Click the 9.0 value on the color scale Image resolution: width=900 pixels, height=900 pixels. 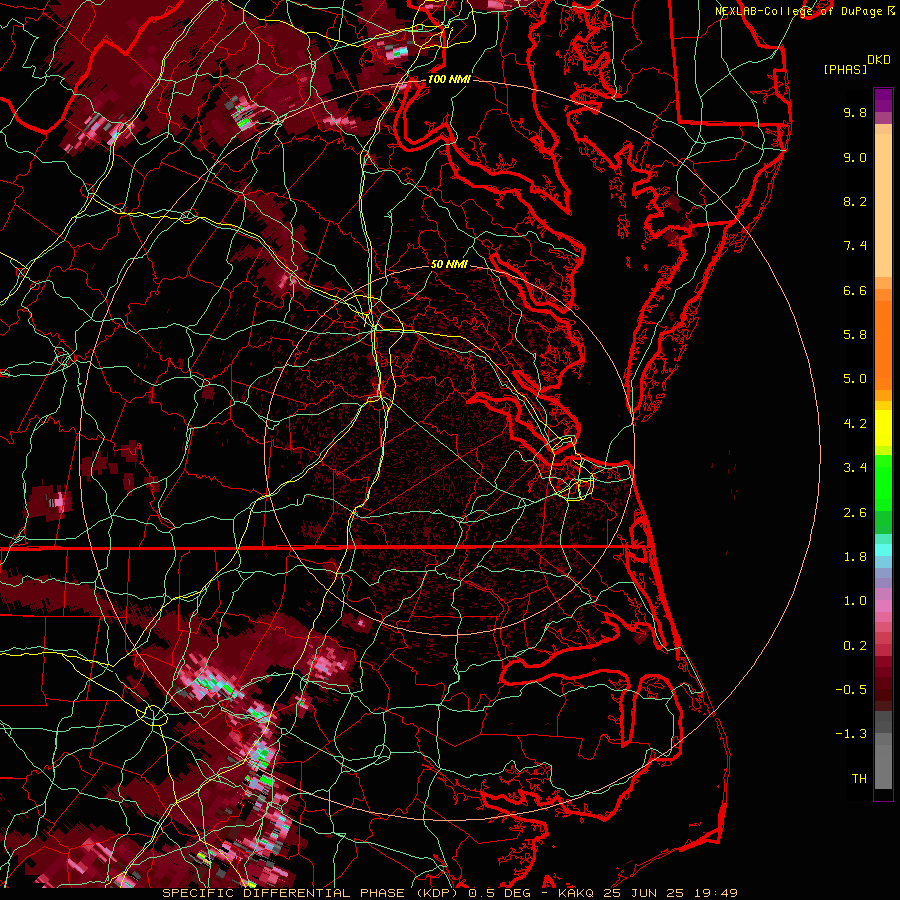[x=855, y=157]
